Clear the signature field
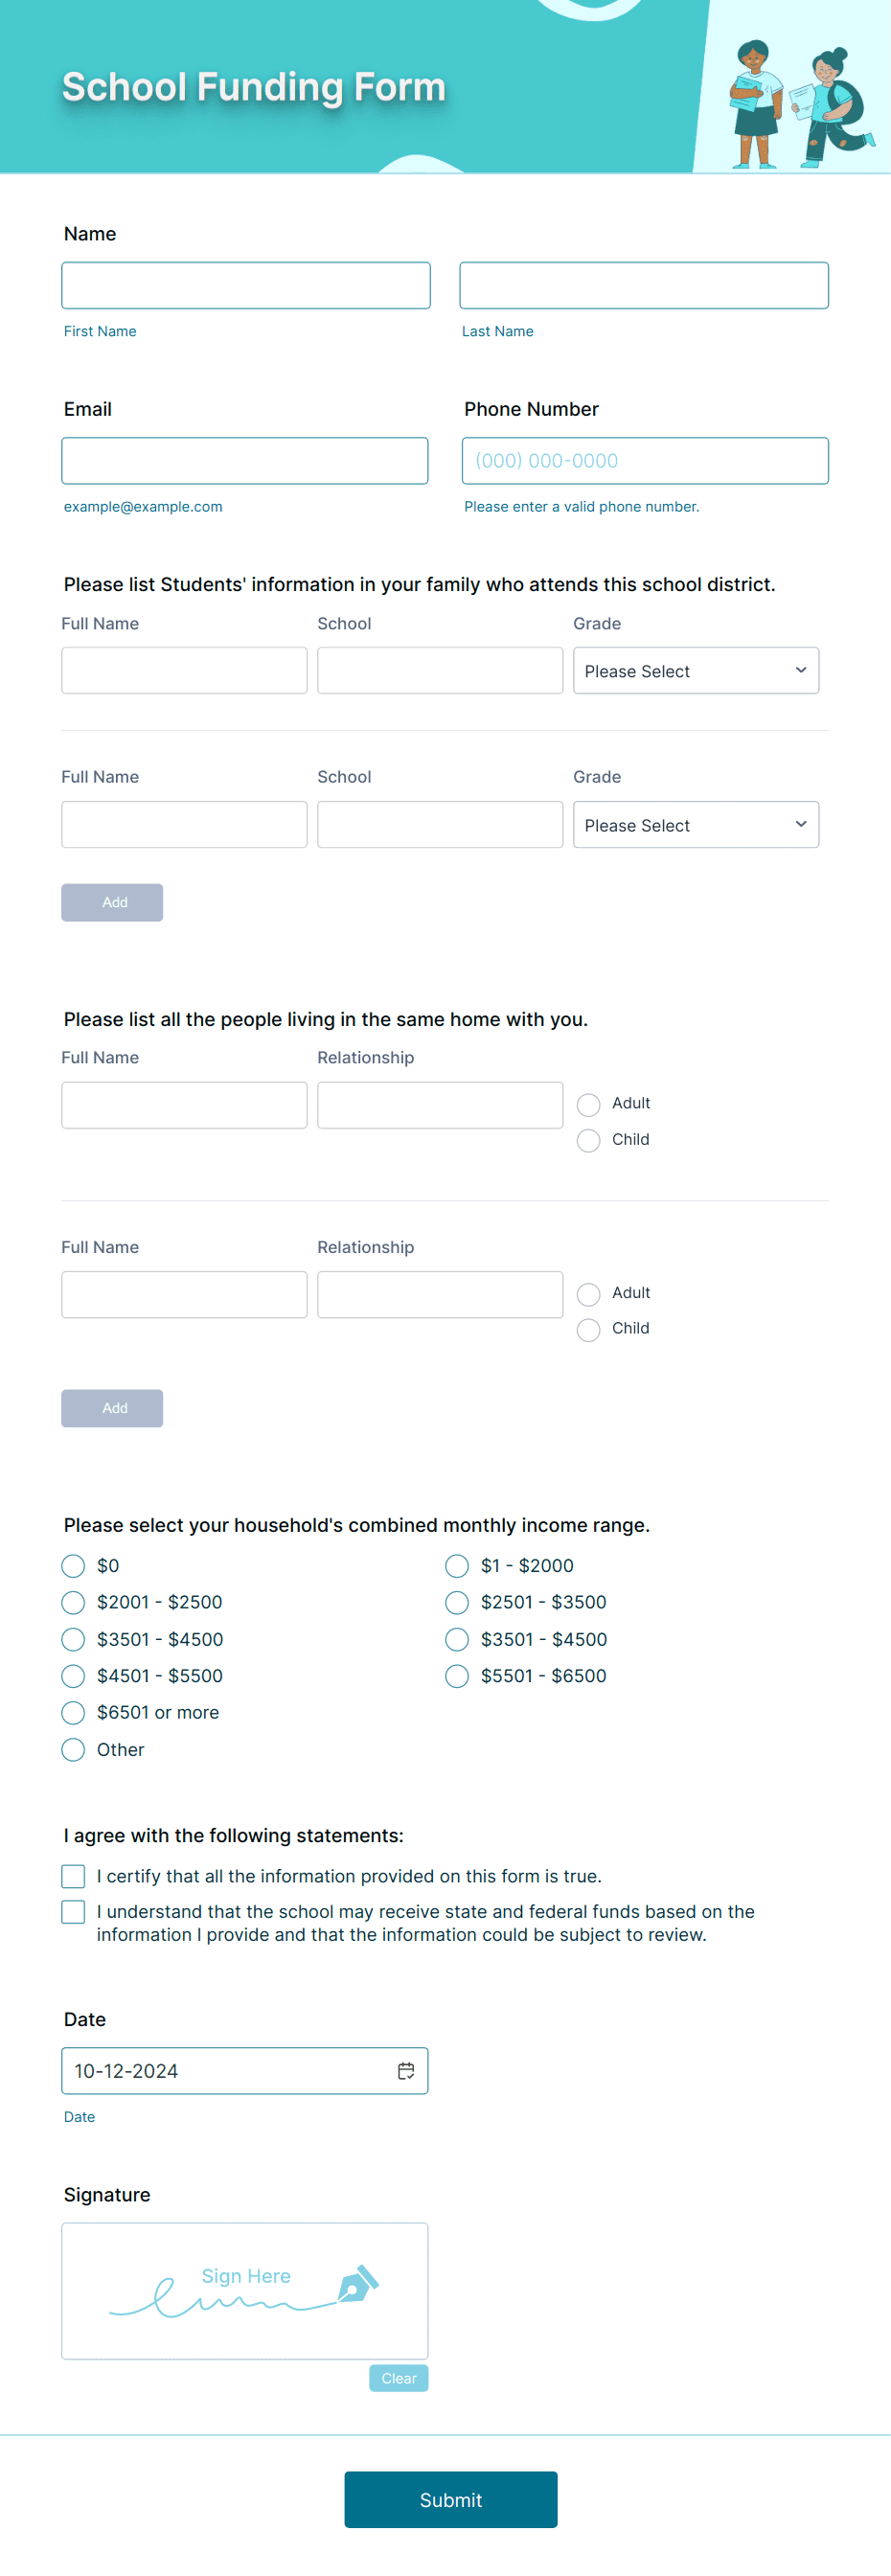Viewport: 891px width, 2576px height. 398,2379
